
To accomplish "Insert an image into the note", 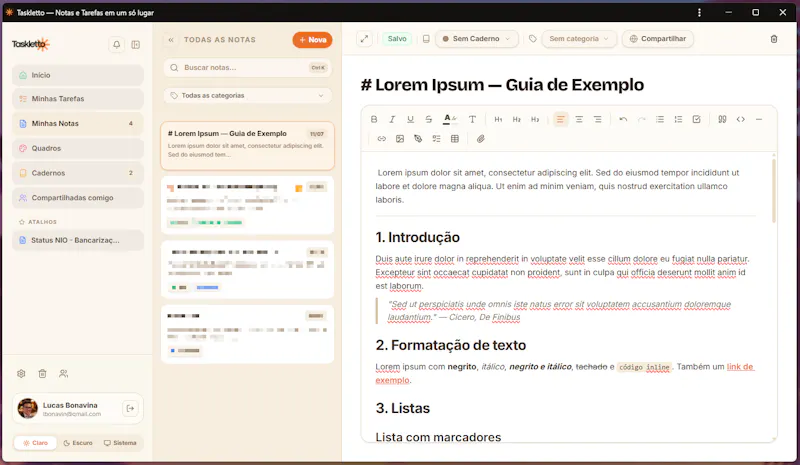I will 399,139.
